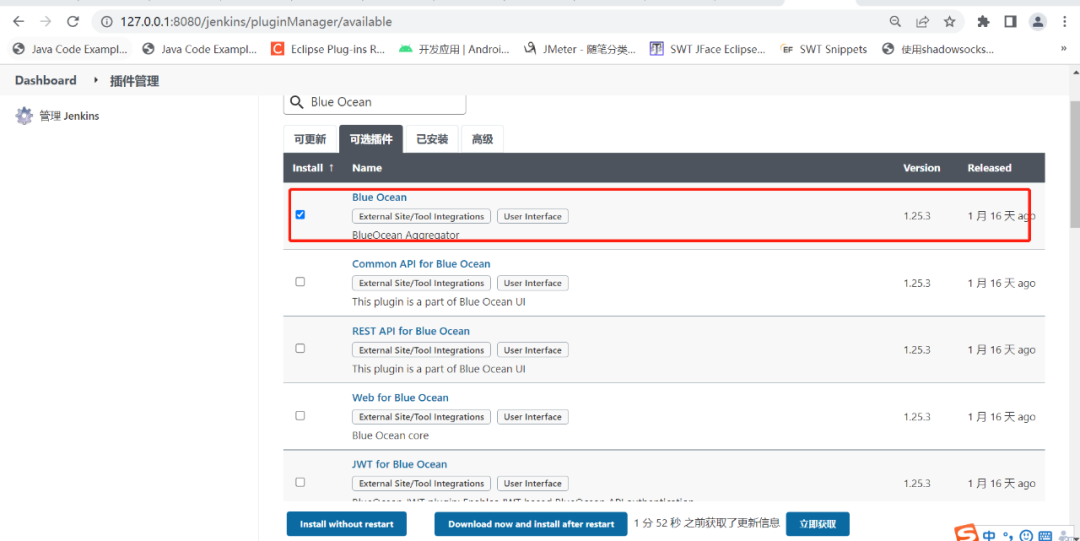Toggle the Sogou 中 language mode icon
The width and height of the screenshot is (1080, 541).
(989, 535)
